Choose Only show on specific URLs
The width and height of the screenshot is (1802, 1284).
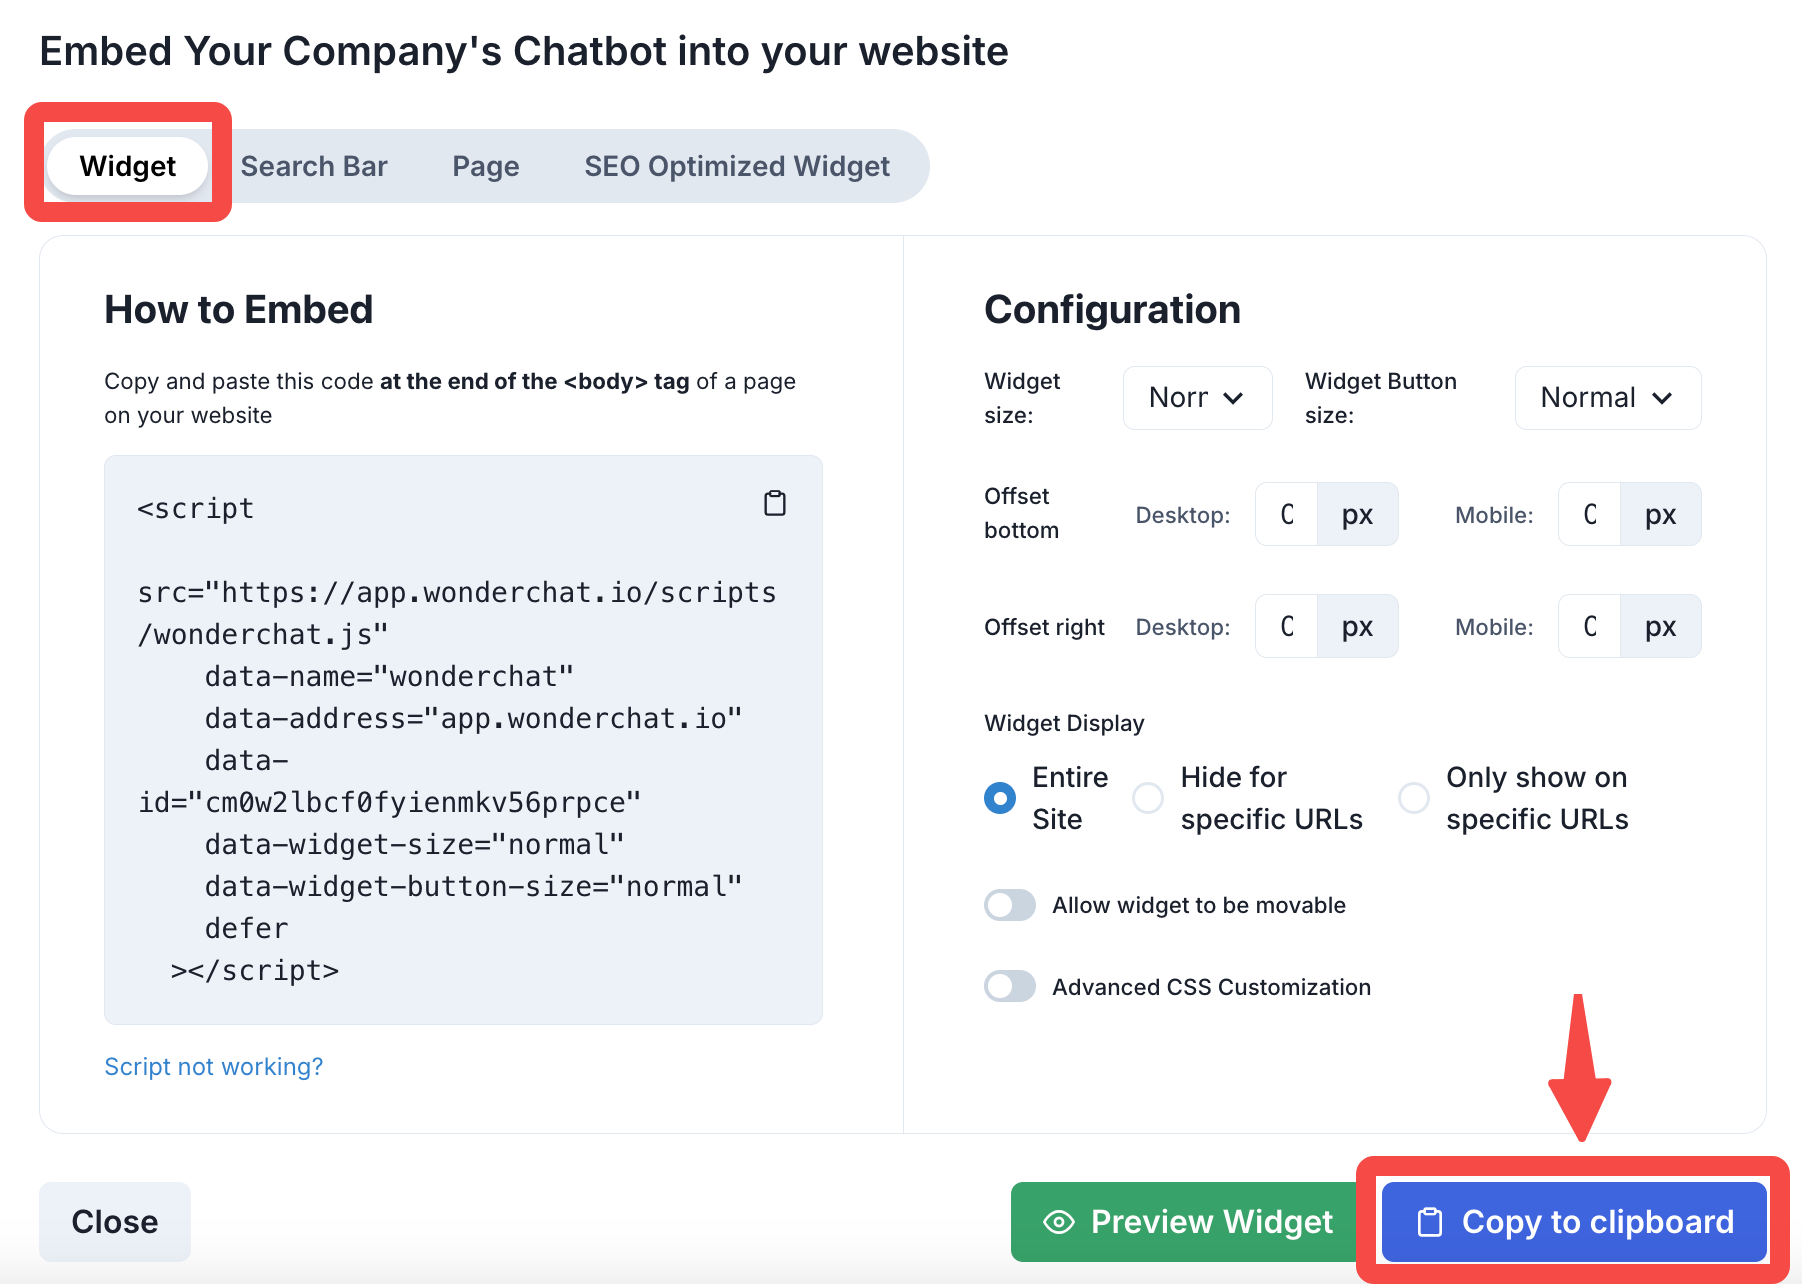pyautogui.click(x=1413, y=798)
